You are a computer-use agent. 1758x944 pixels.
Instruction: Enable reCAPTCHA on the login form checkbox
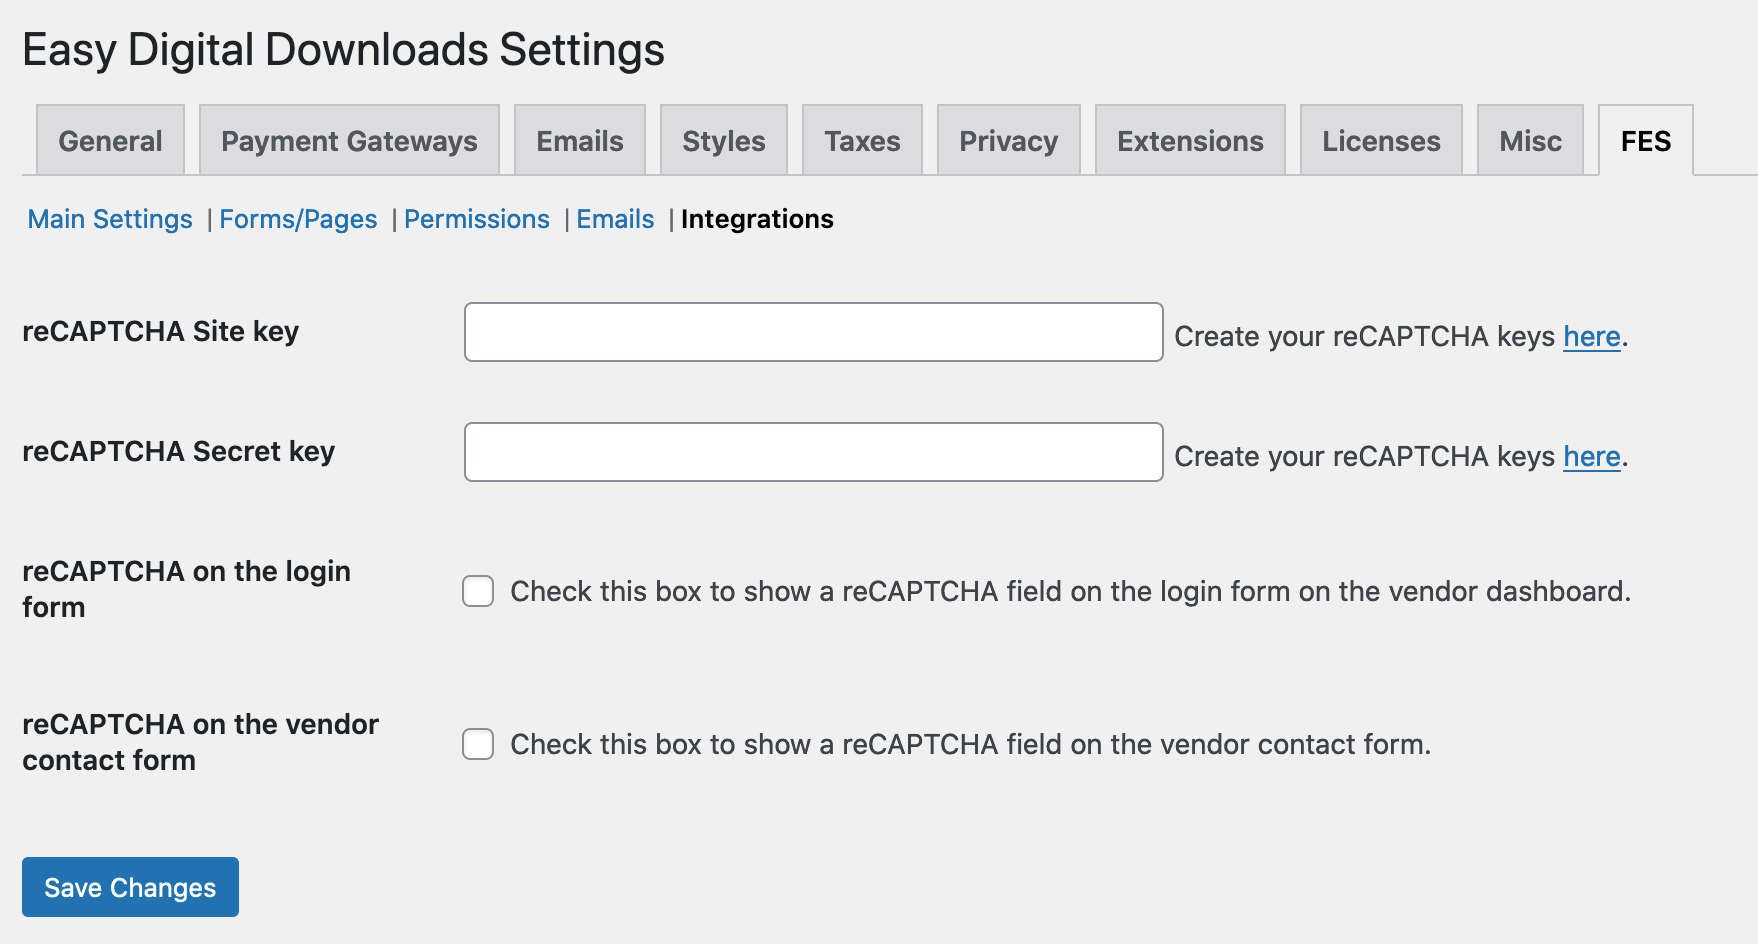coord(478,591)
